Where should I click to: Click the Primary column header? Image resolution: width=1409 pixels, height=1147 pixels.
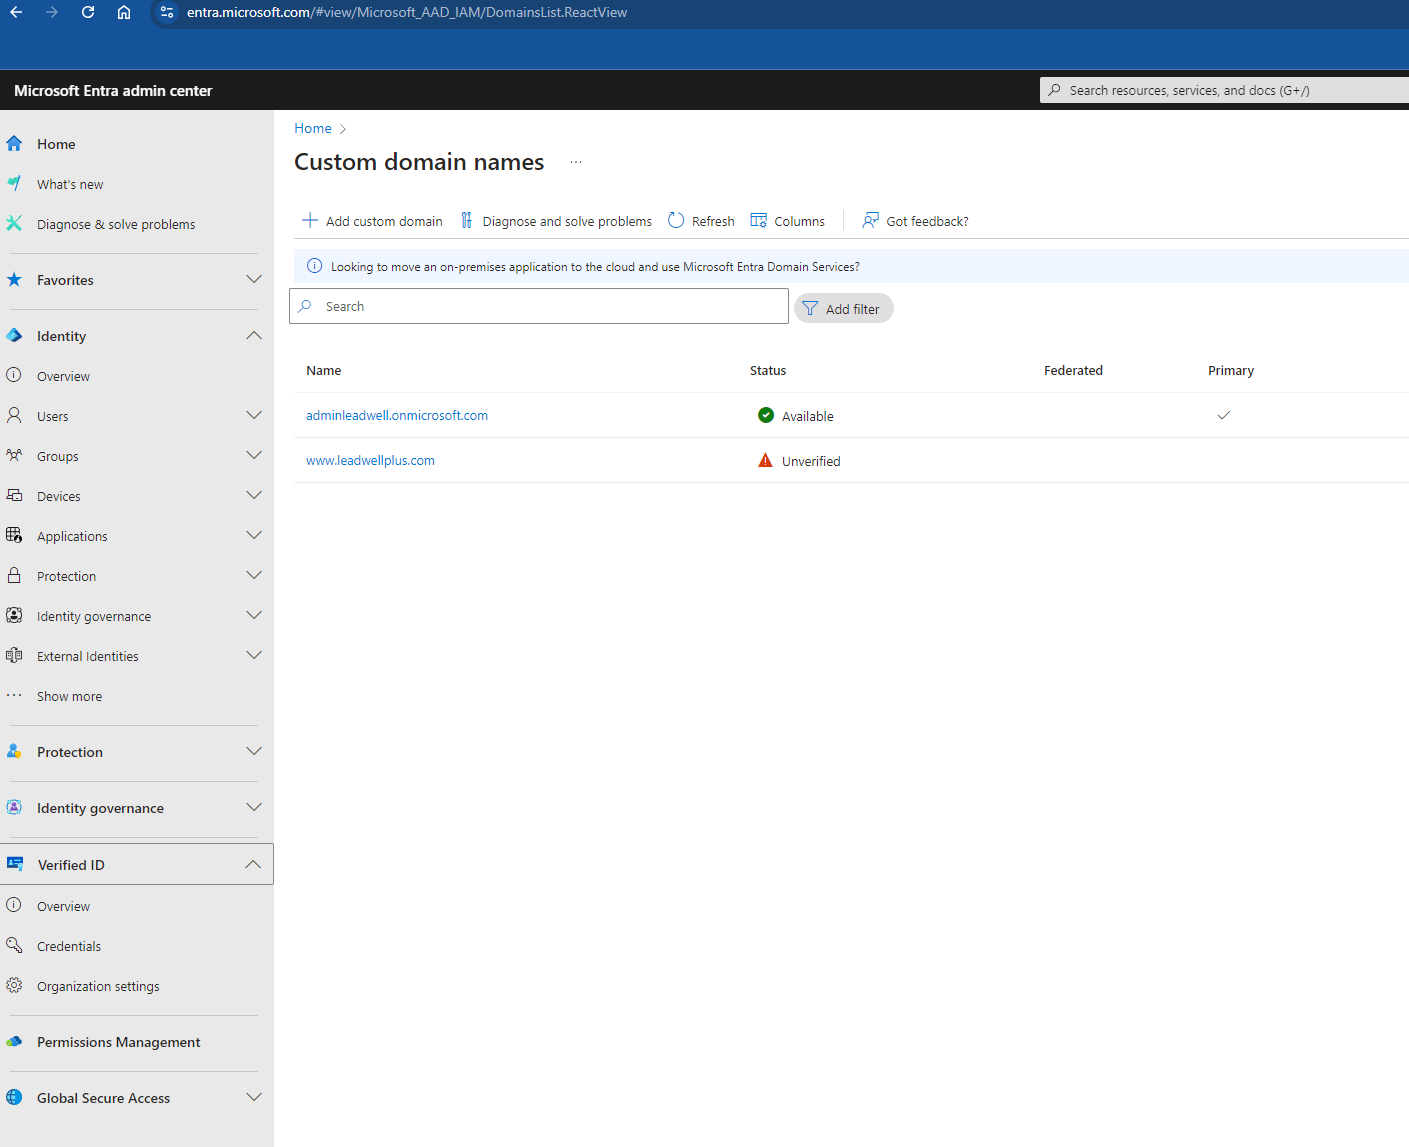(x=1230, y=370)
